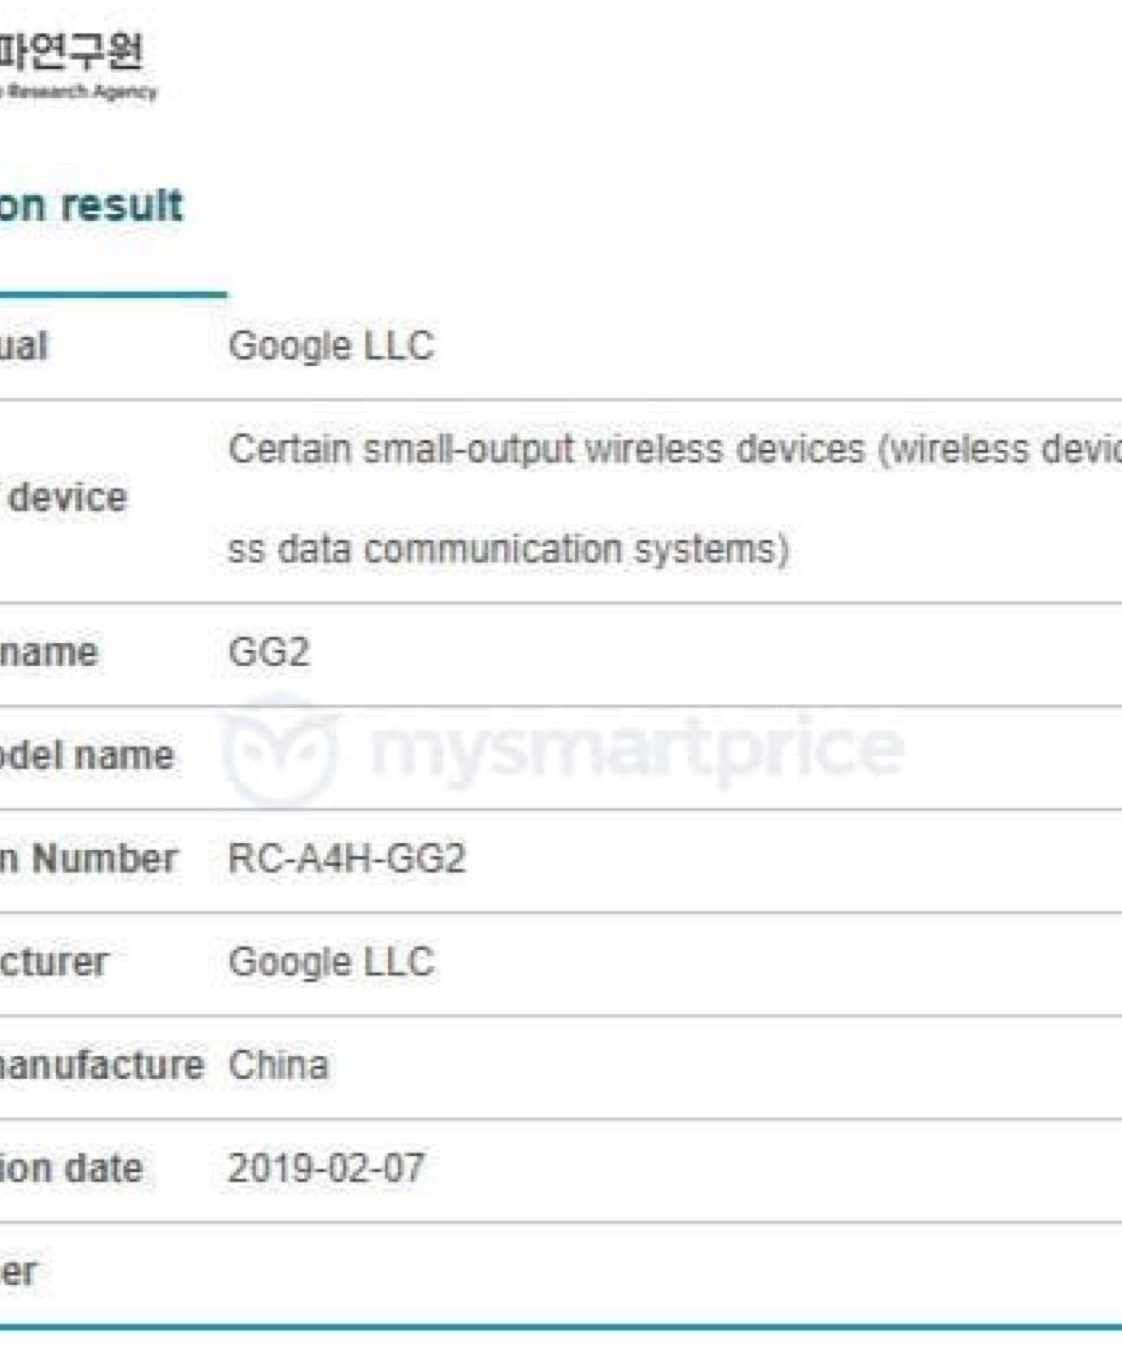Click the 'cturer' row label
The height and width of the screenshot is (1345, 1122).
coord(54,962)
